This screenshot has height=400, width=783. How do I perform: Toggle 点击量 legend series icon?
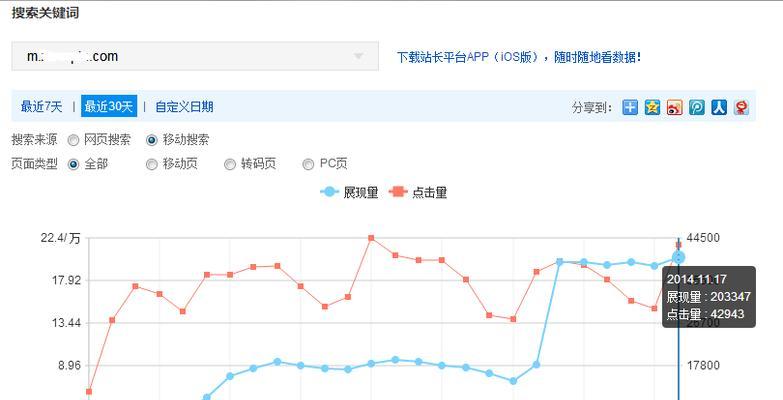point(398,192)
